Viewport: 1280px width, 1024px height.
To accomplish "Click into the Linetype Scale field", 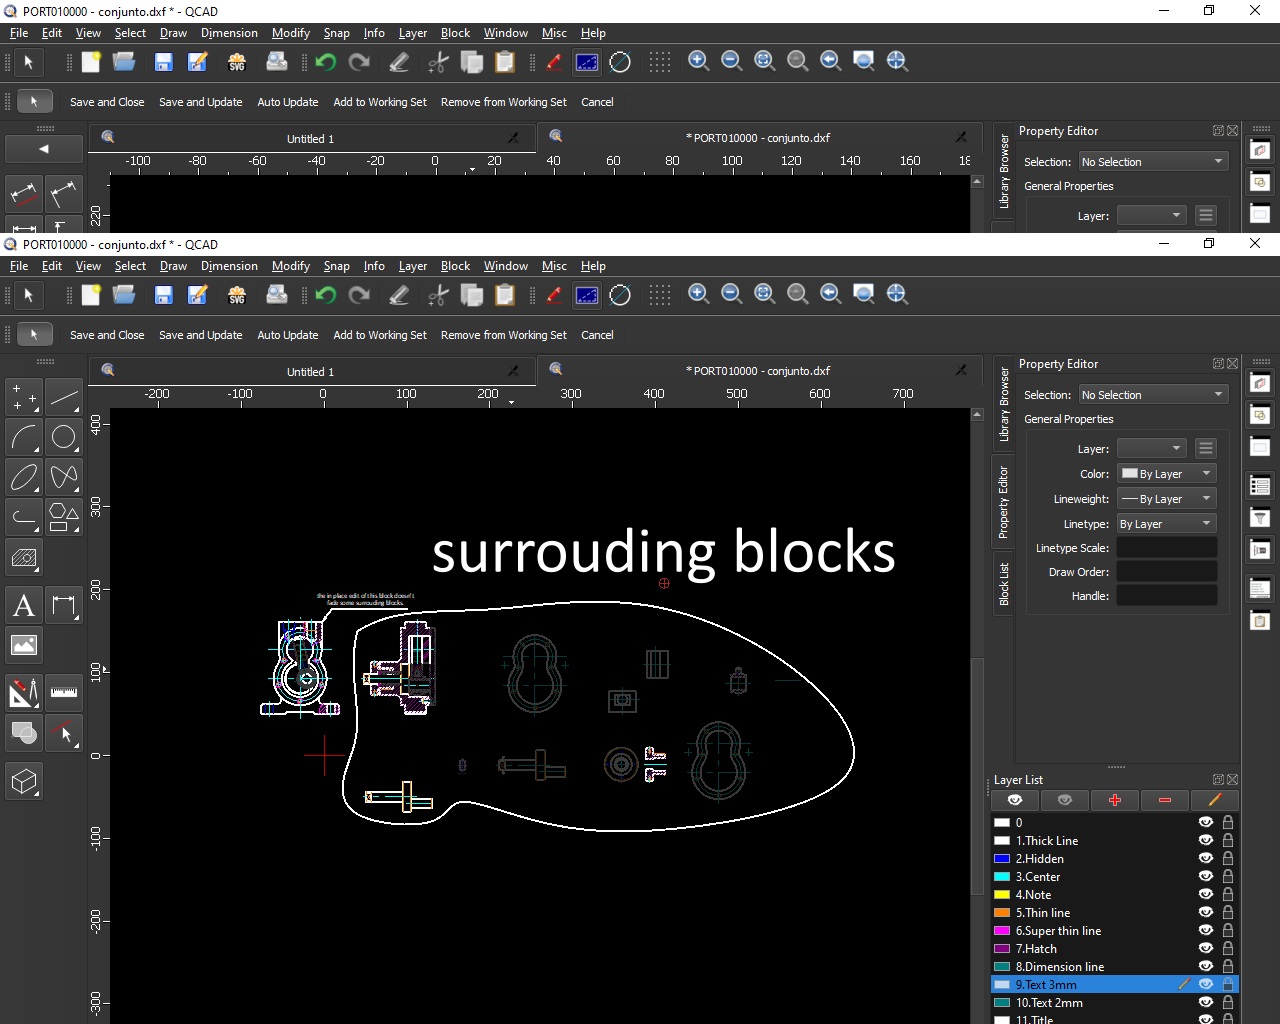I will point(1166,548).
